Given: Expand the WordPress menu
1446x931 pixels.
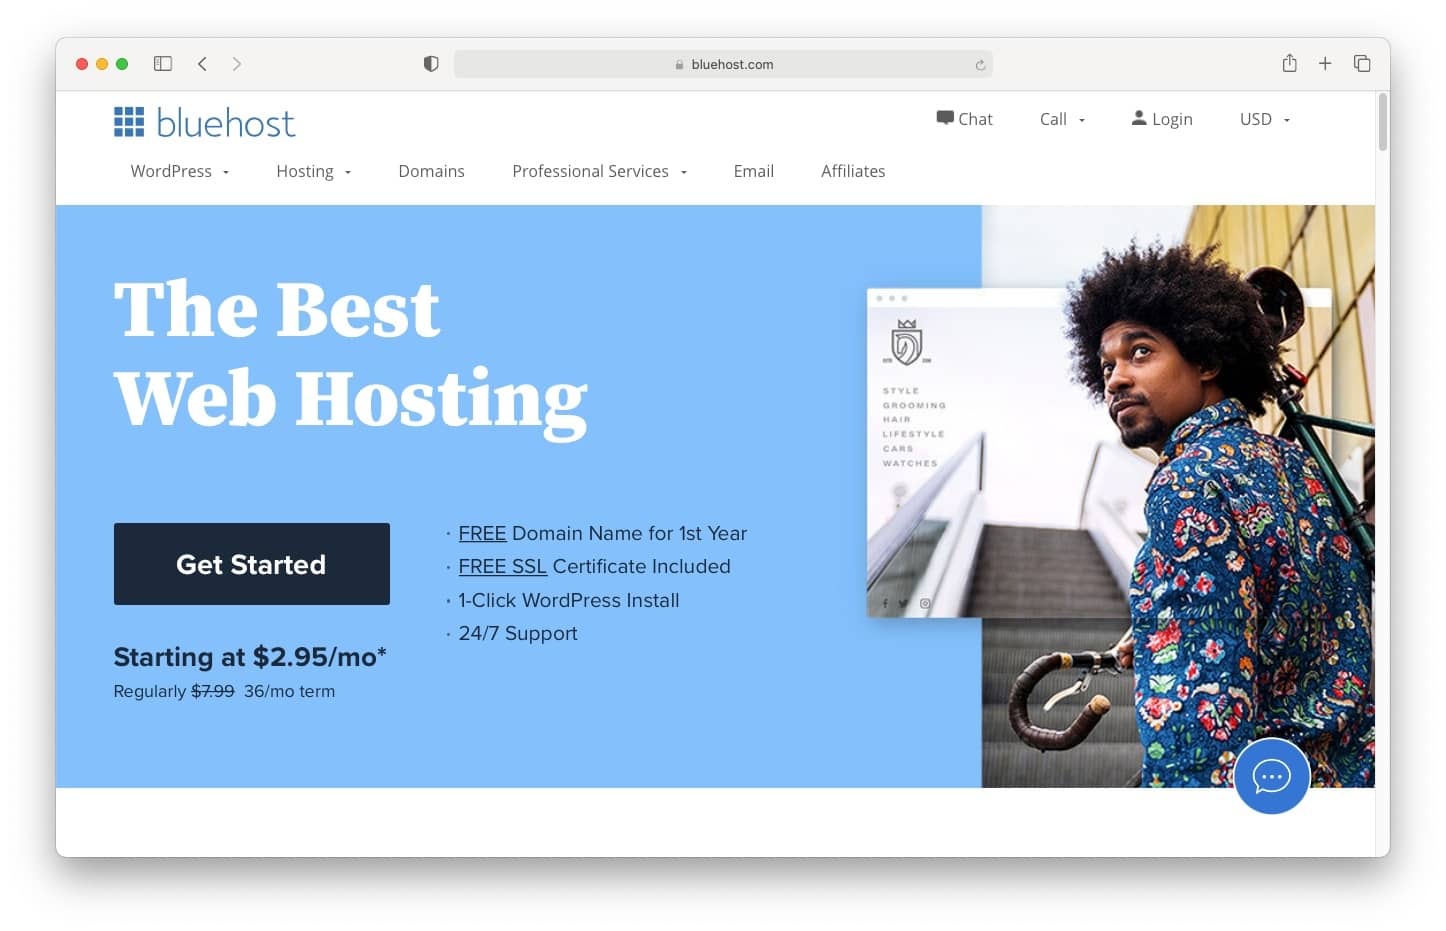Looking at the screenshot, I should pyautogui.click(x=180, y=171).
